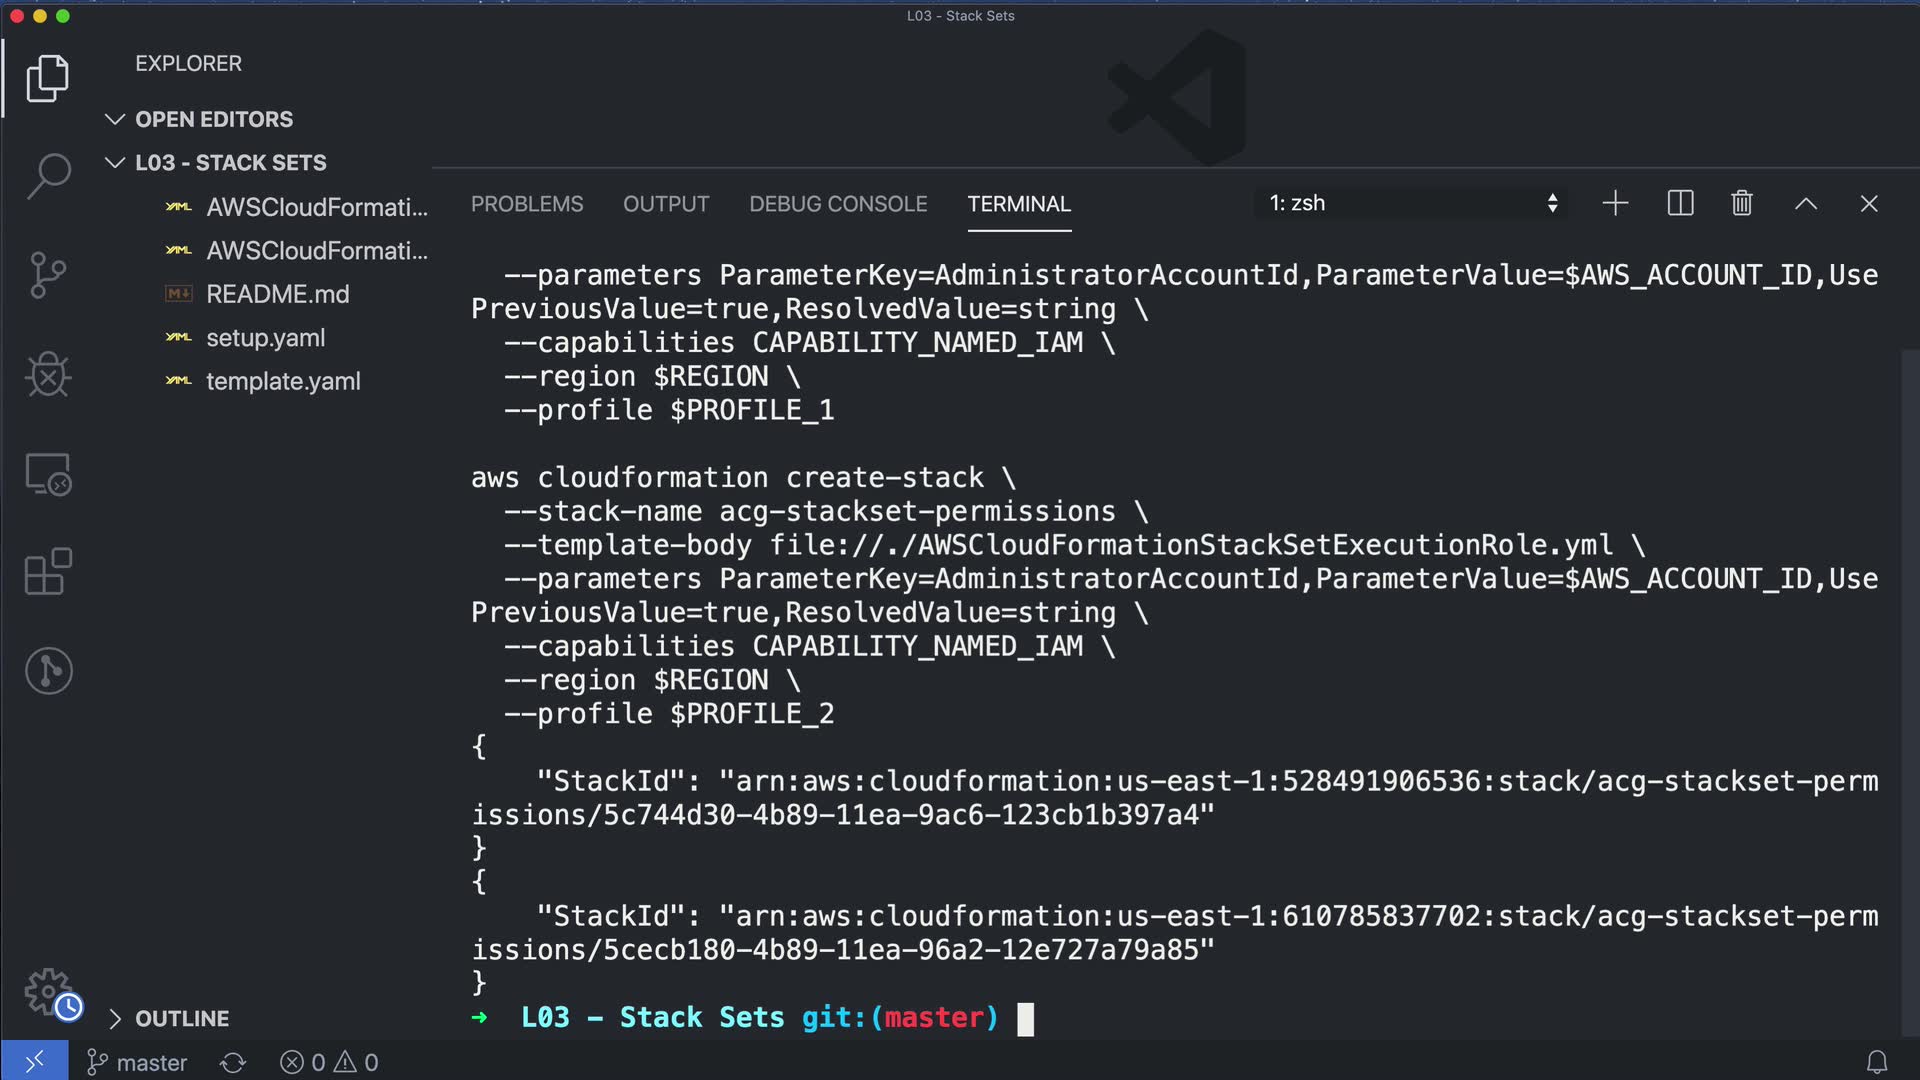Maximize the terminal panel size

point(1805,204)
